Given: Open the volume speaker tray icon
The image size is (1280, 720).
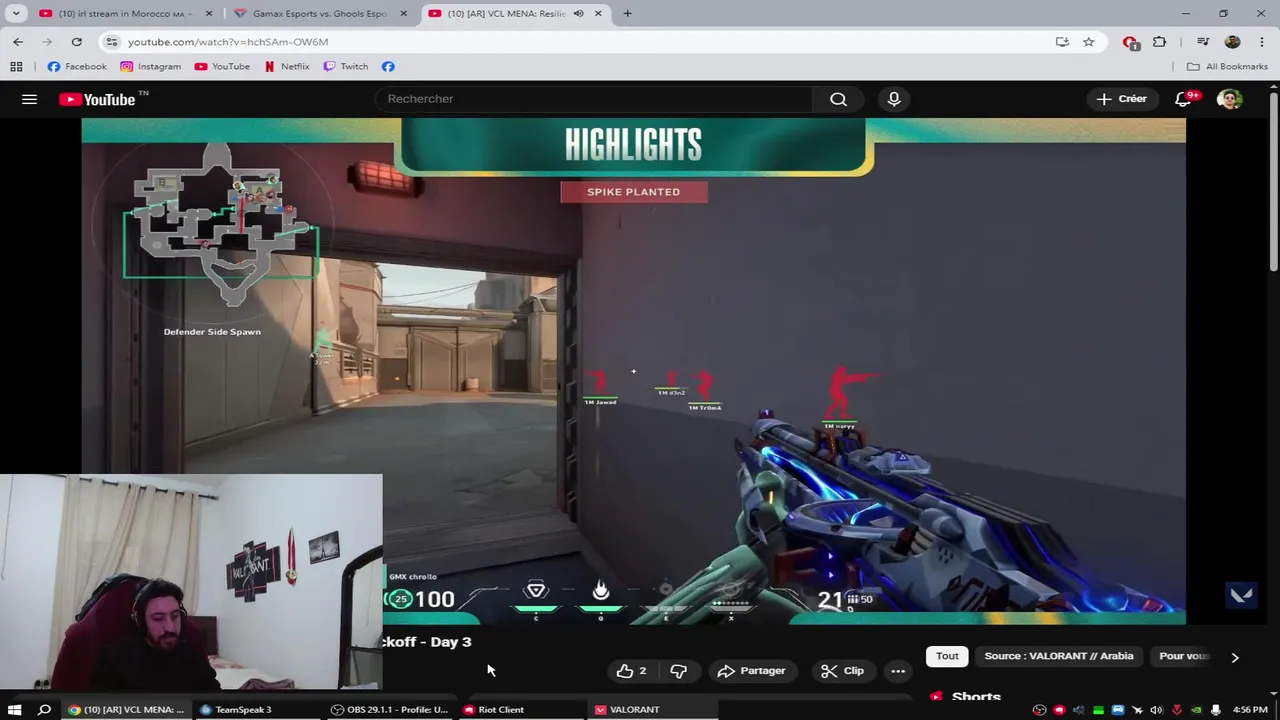Looking at the screenshot, I should [1156, 710].
